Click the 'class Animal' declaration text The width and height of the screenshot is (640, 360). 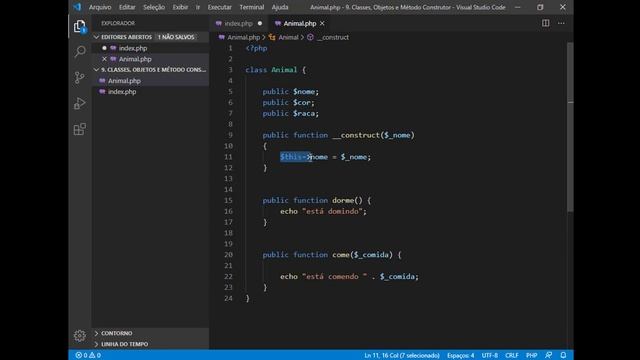[271, 70]
